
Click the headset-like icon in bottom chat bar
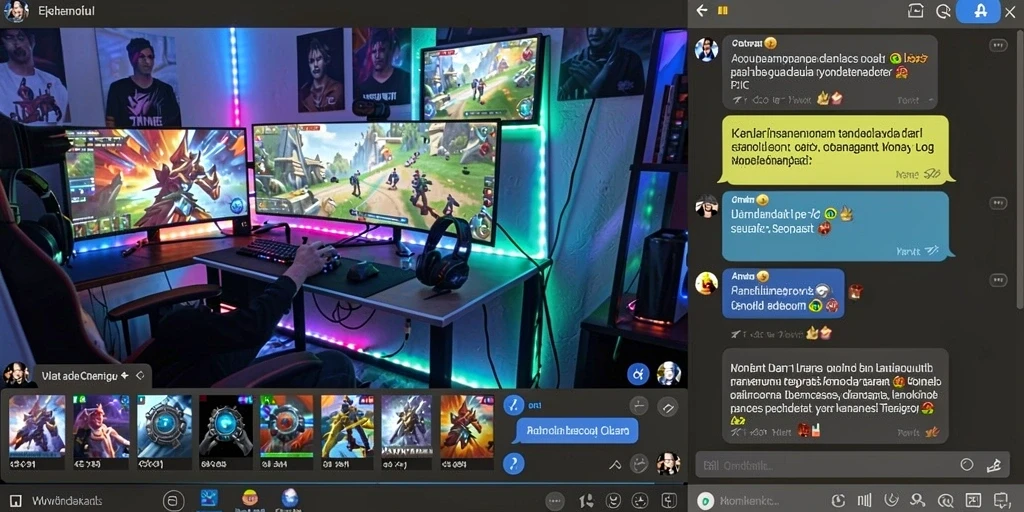891,501
